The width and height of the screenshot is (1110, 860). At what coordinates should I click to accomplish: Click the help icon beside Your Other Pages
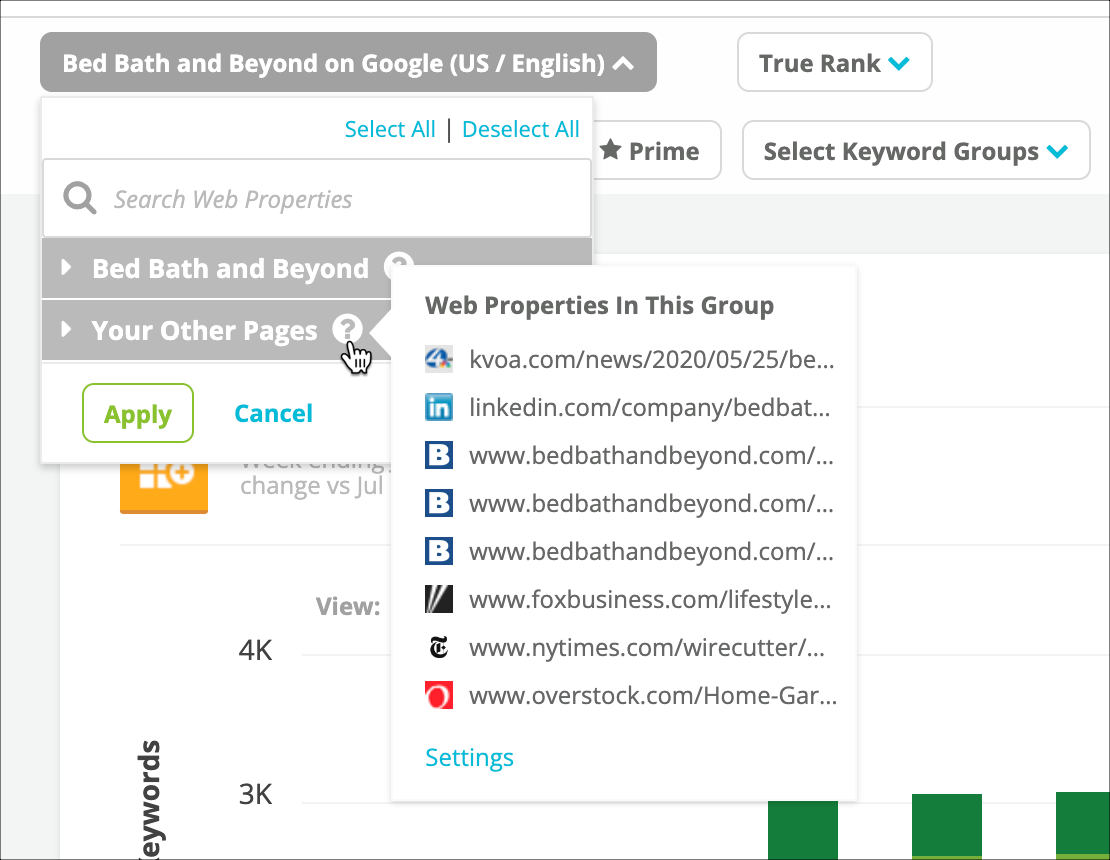(346, 329)
